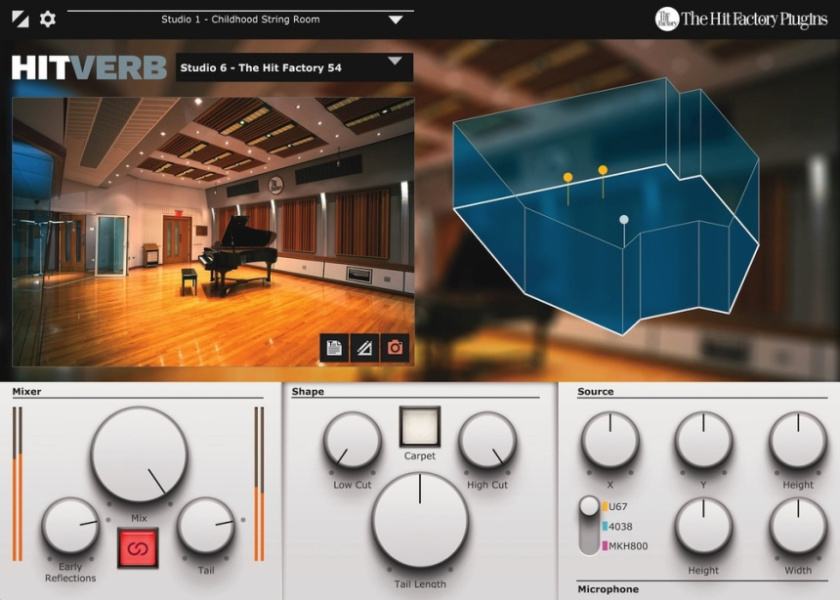Click the Microphone Width knob
Viewport: 840px width, 600px height.
(x=798, y=526)
